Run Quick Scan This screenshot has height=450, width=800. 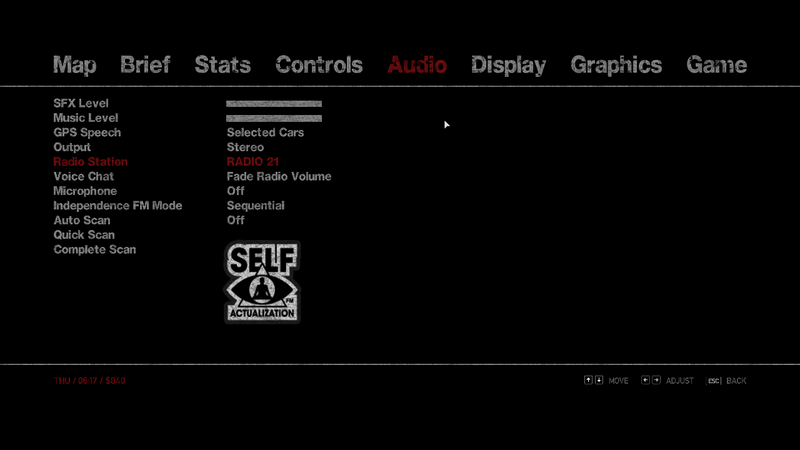[84, 235]
